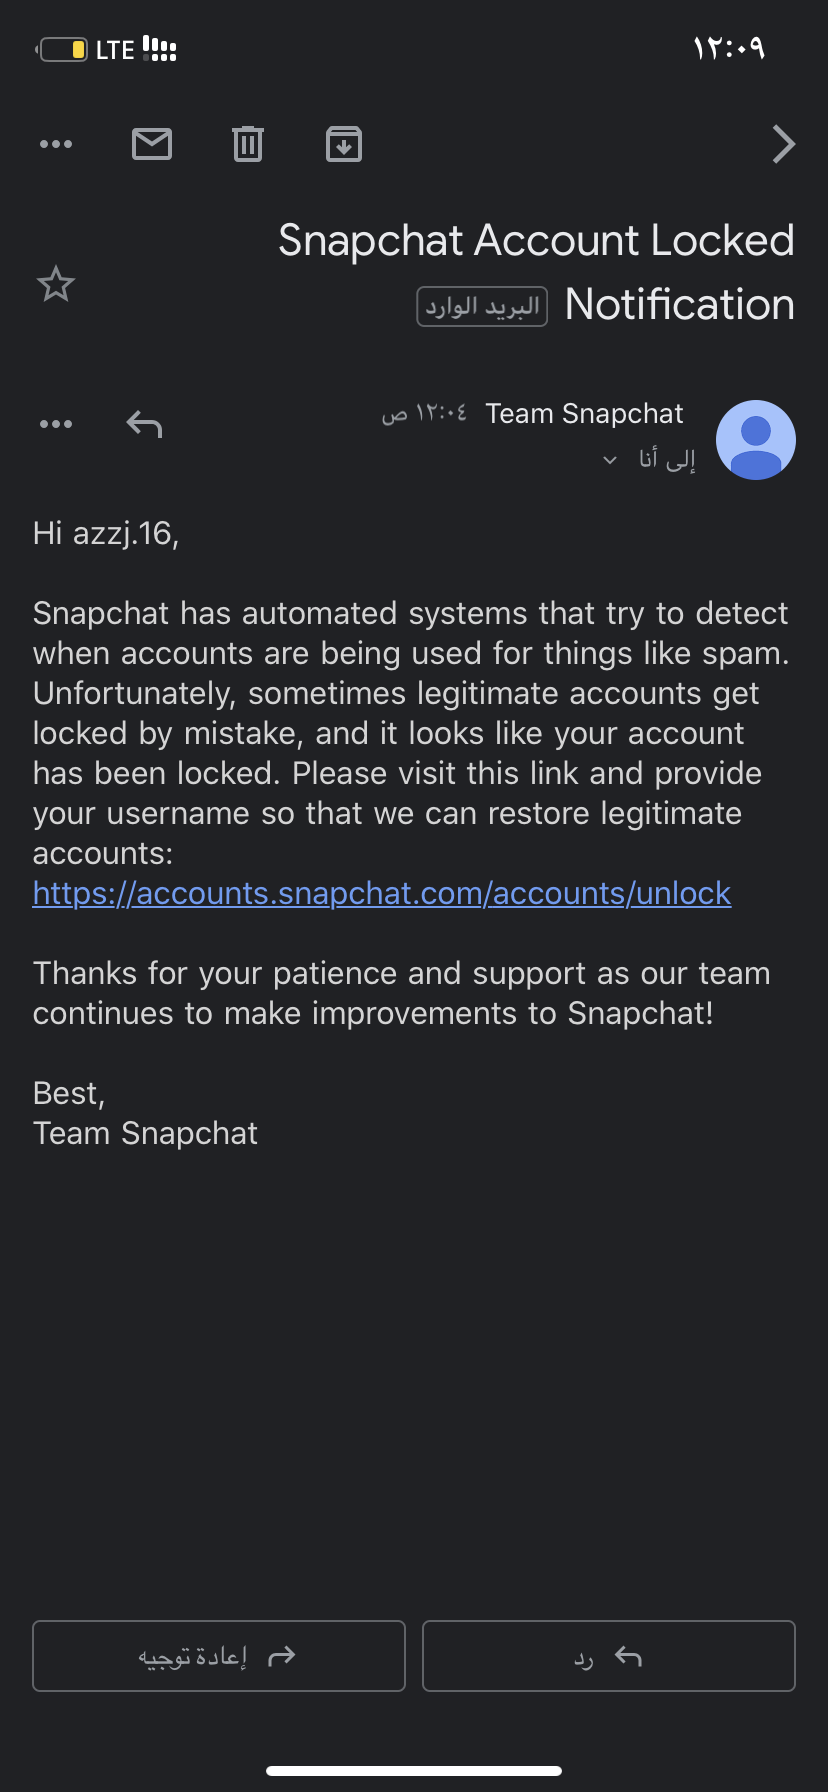Image resolution: width=828 pixels, height=1792 pixels.
Task: Archive the email with archive icon
Action: 344,144
